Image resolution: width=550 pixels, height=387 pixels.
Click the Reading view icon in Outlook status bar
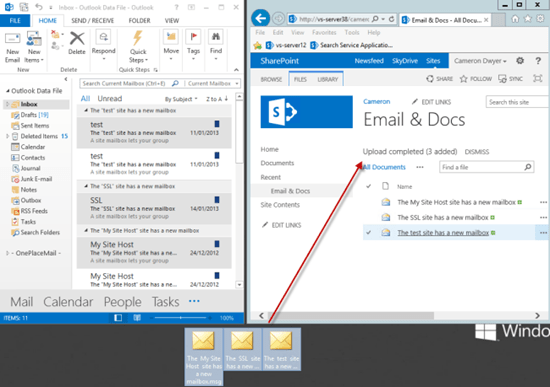(x=137, y=318)
